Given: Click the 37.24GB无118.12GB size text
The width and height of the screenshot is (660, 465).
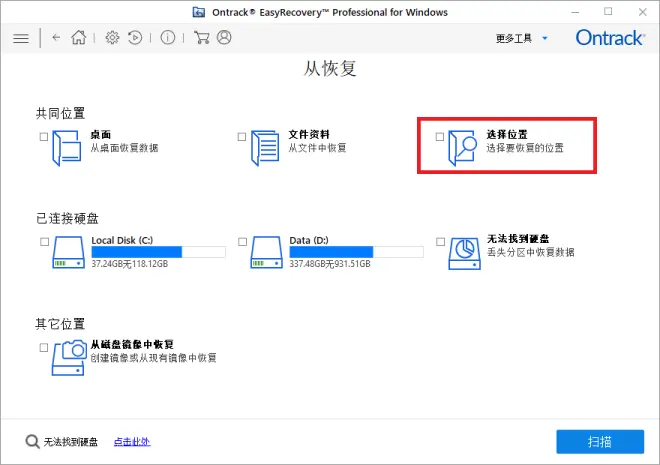Looking at the screenshot, I should pyautogui.click(x=130, y=264).
